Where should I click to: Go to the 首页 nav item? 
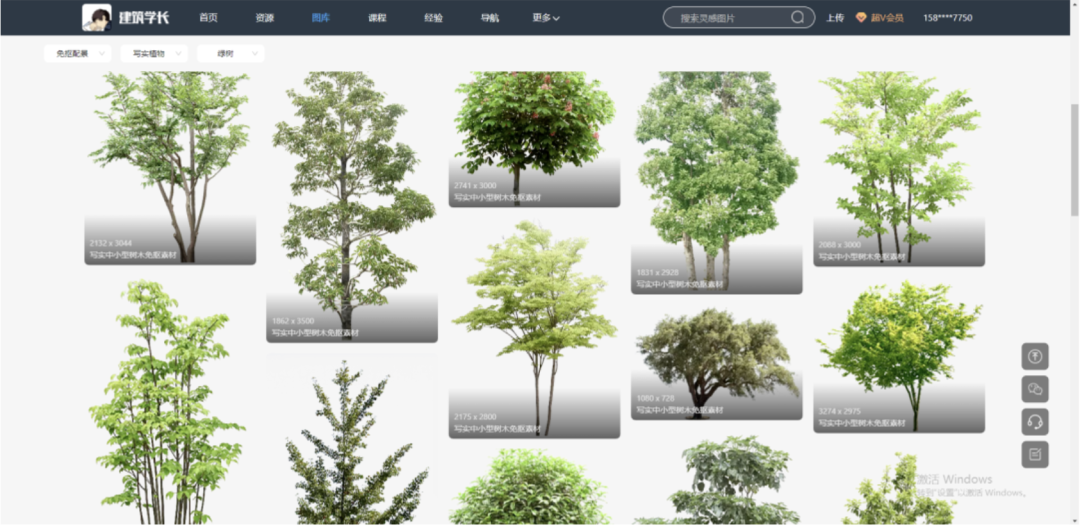pos(208,18)
